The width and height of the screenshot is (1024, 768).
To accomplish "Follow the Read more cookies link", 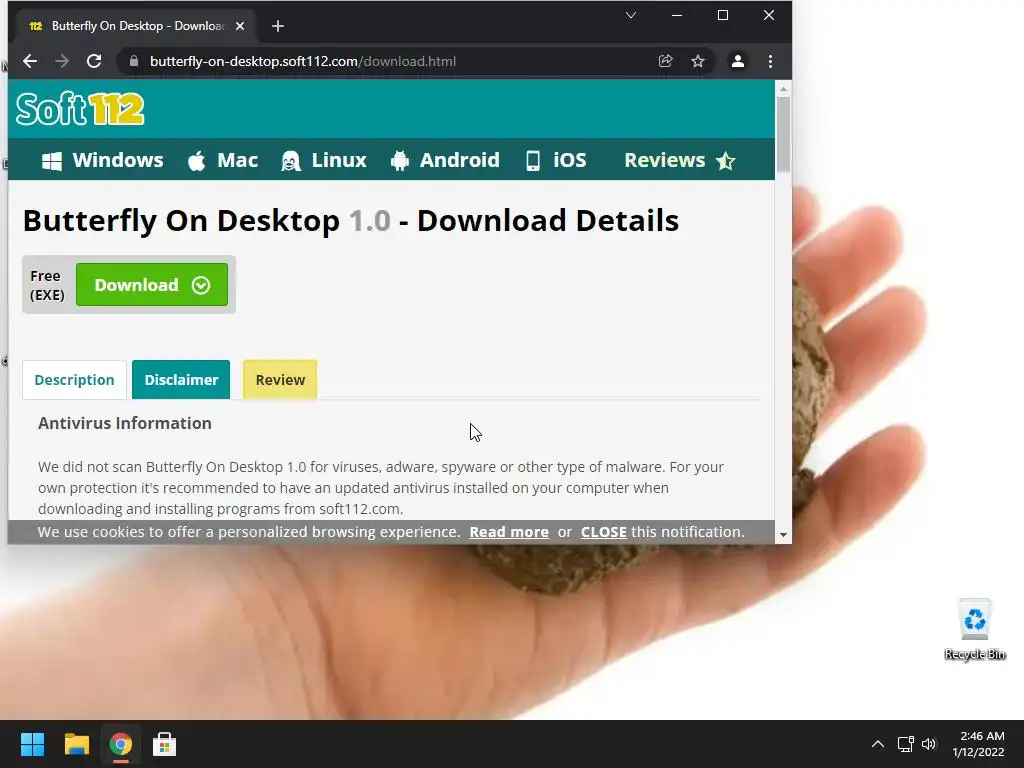I will tap(509, 532).
